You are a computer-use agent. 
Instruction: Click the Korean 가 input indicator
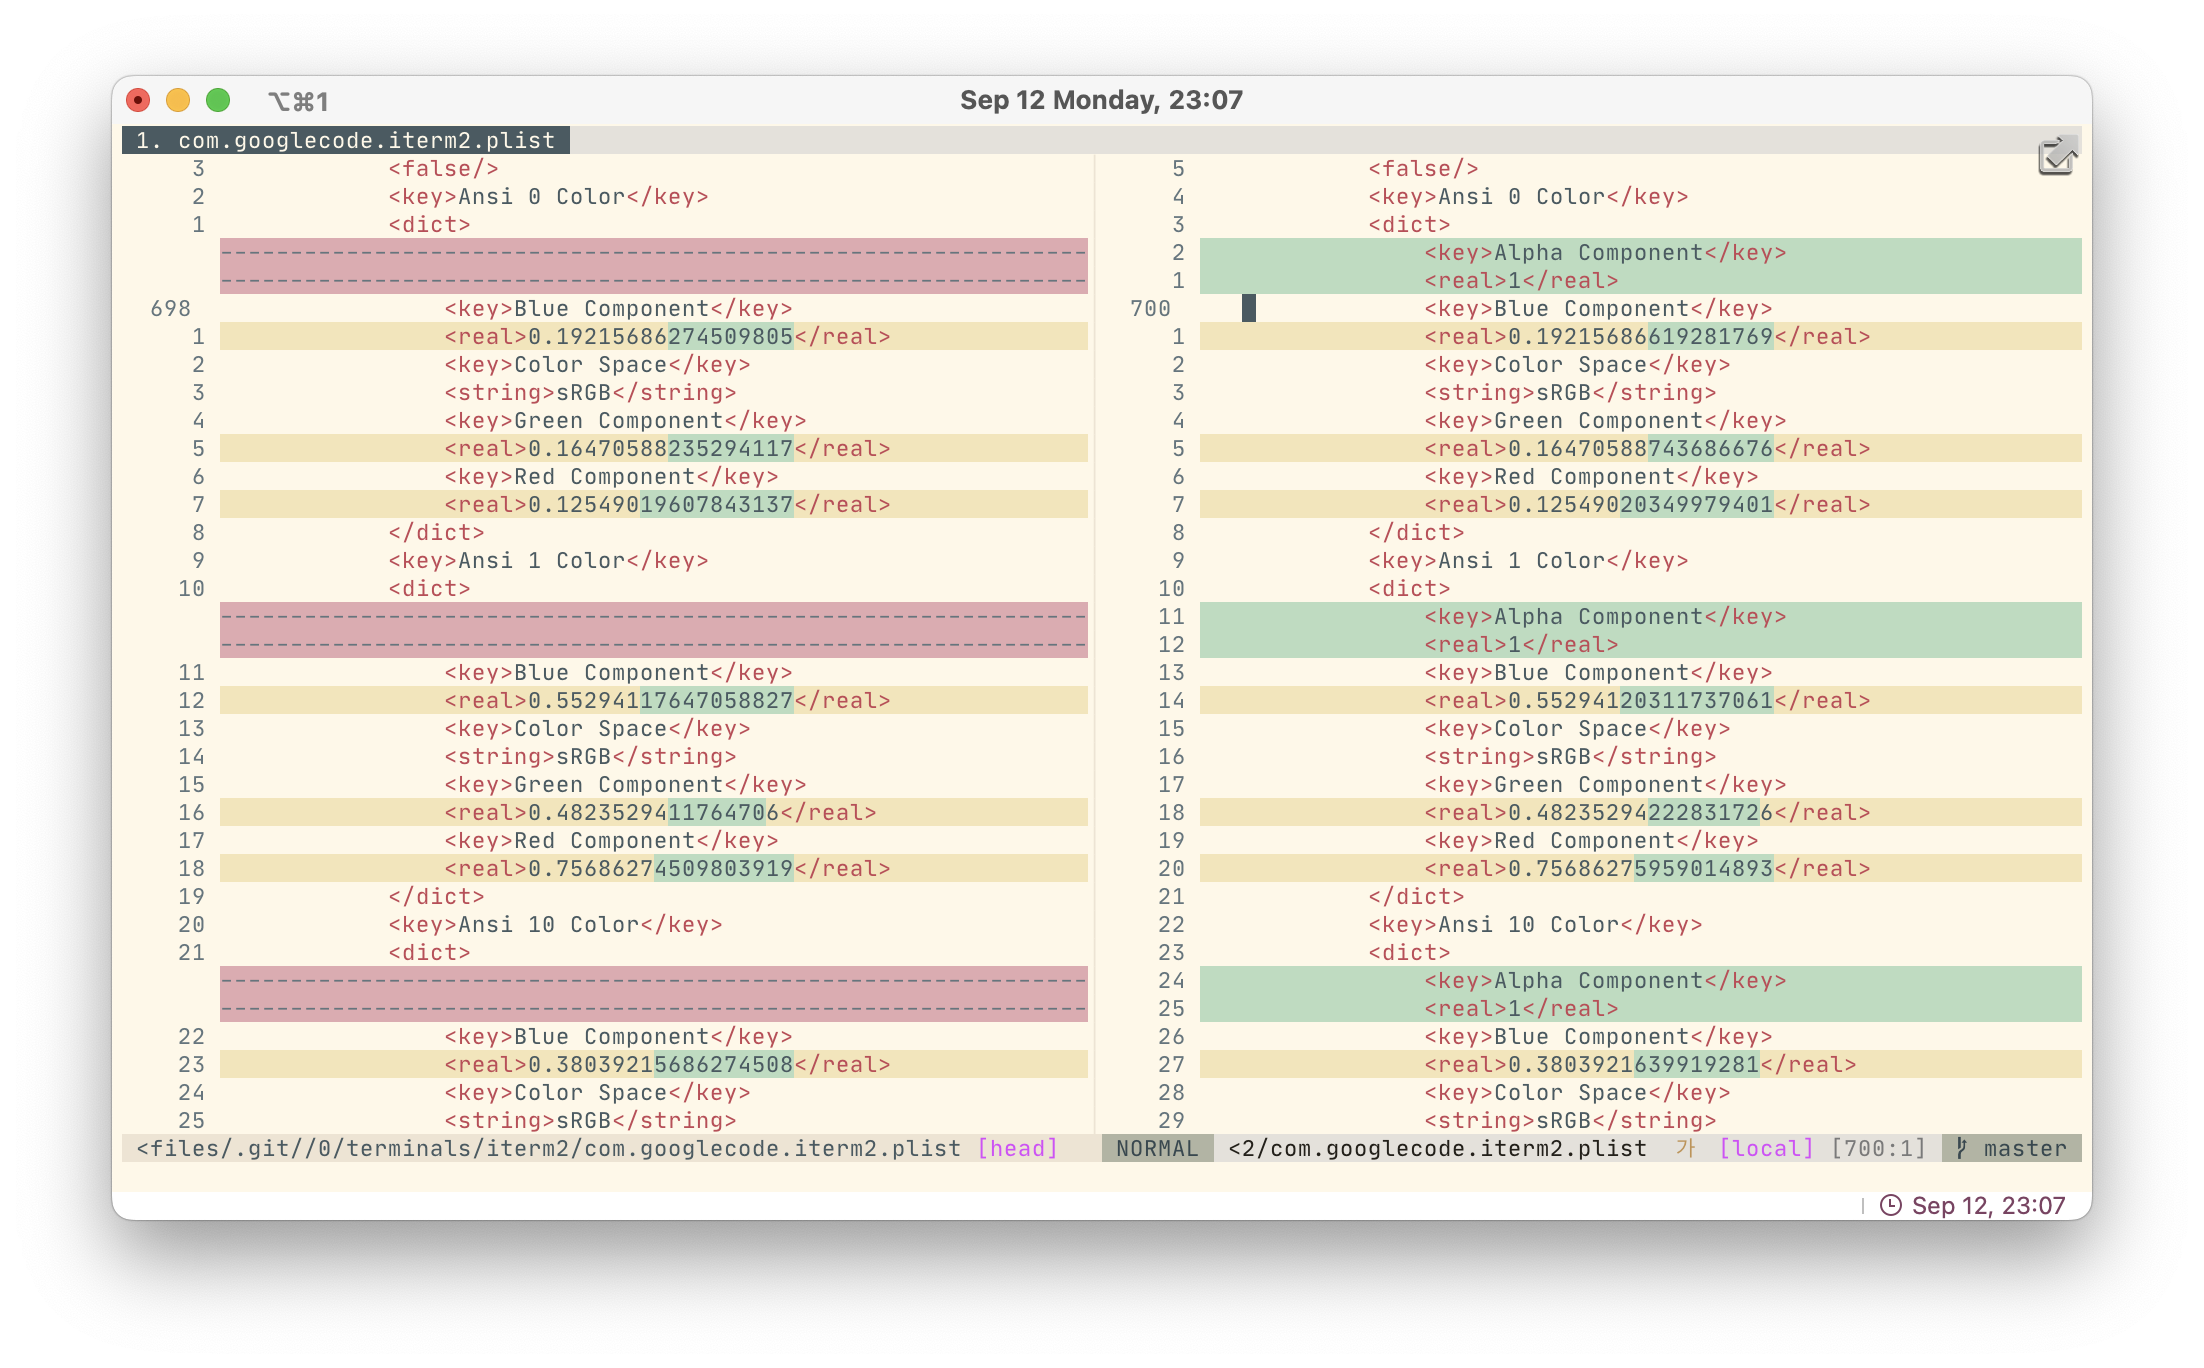(x=1686, y=1148)
